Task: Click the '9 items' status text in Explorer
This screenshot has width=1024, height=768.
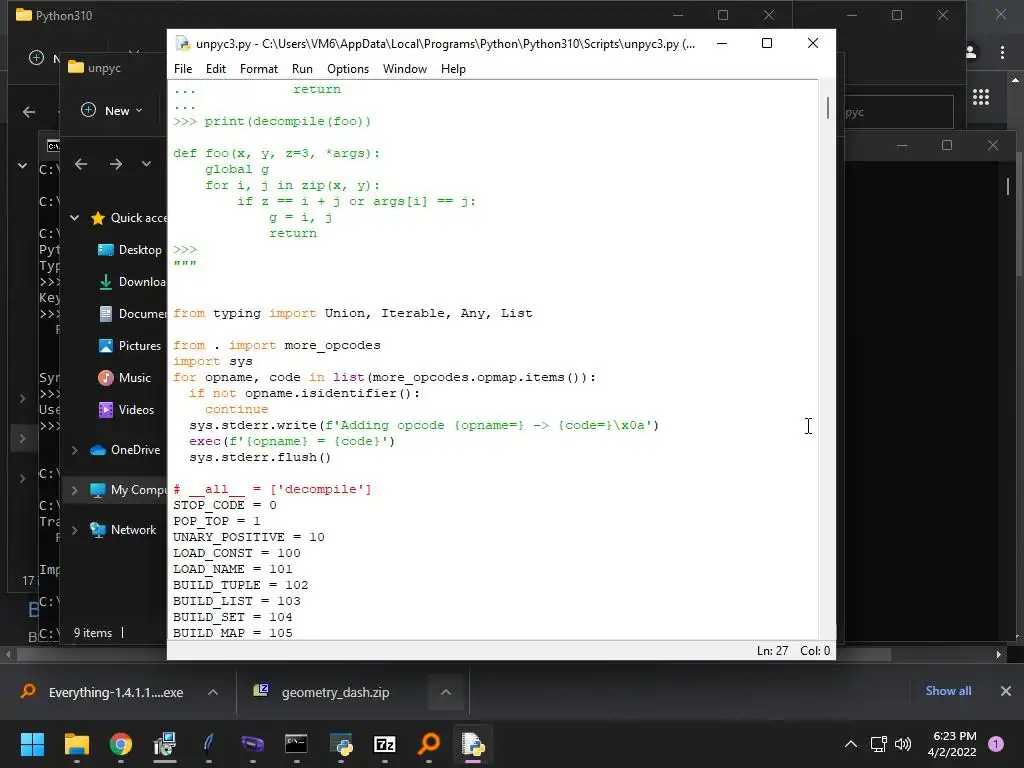Action: coord(93,633)
